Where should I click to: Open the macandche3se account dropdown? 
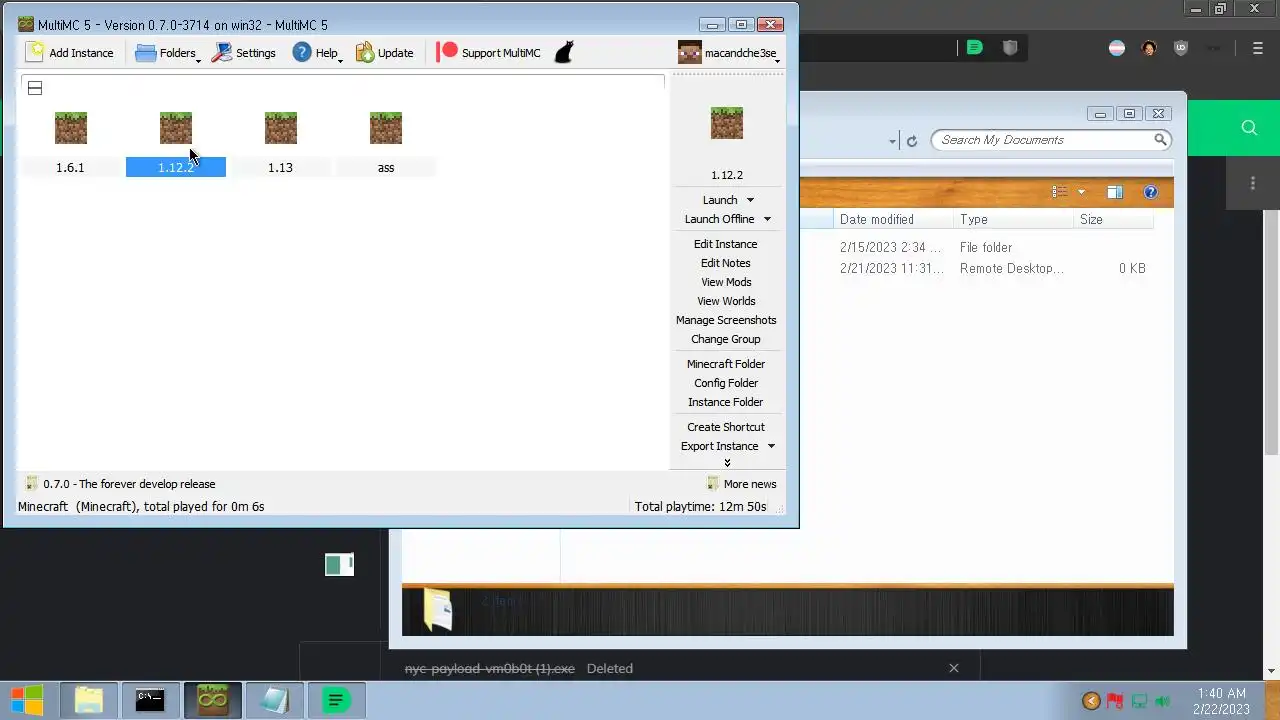(x=729, y=53)
